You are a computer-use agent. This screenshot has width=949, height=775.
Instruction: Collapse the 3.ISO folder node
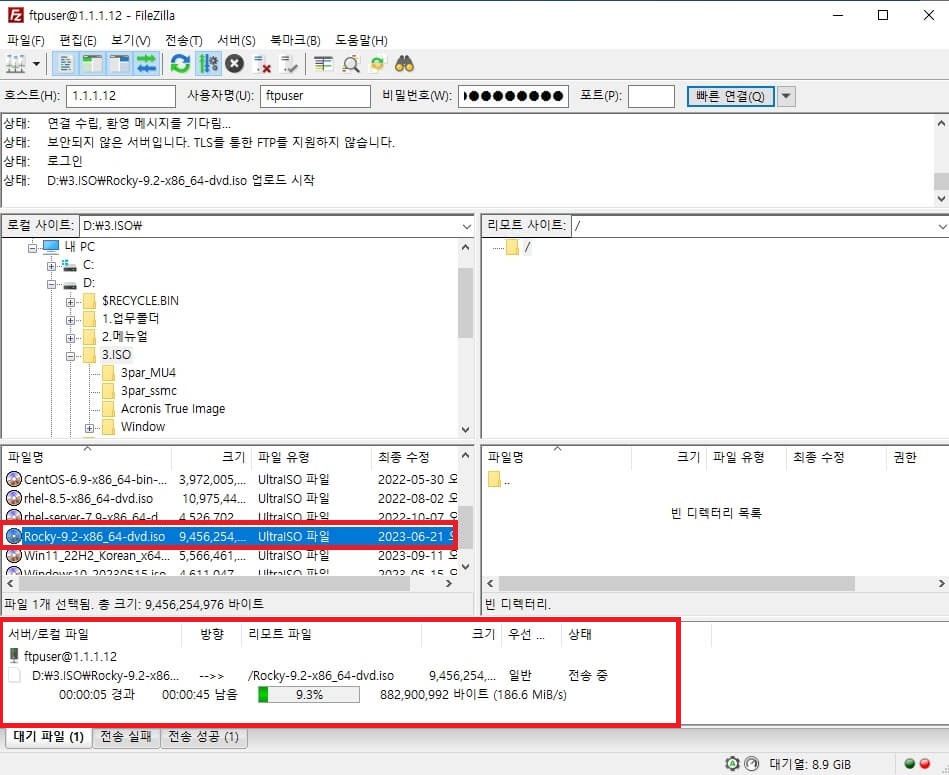click(x=71, y=356)
